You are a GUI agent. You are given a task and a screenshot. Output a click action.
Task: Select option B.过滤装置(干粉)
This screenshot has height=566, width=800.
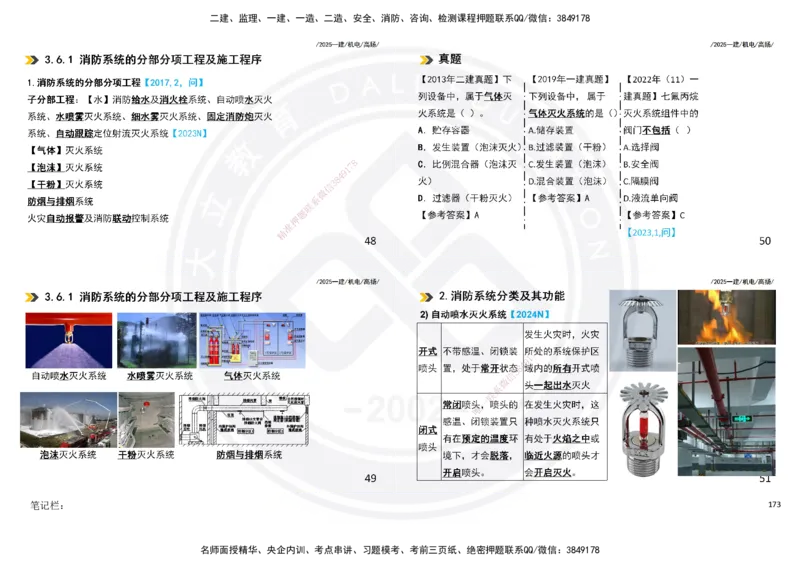coord(567,147)
